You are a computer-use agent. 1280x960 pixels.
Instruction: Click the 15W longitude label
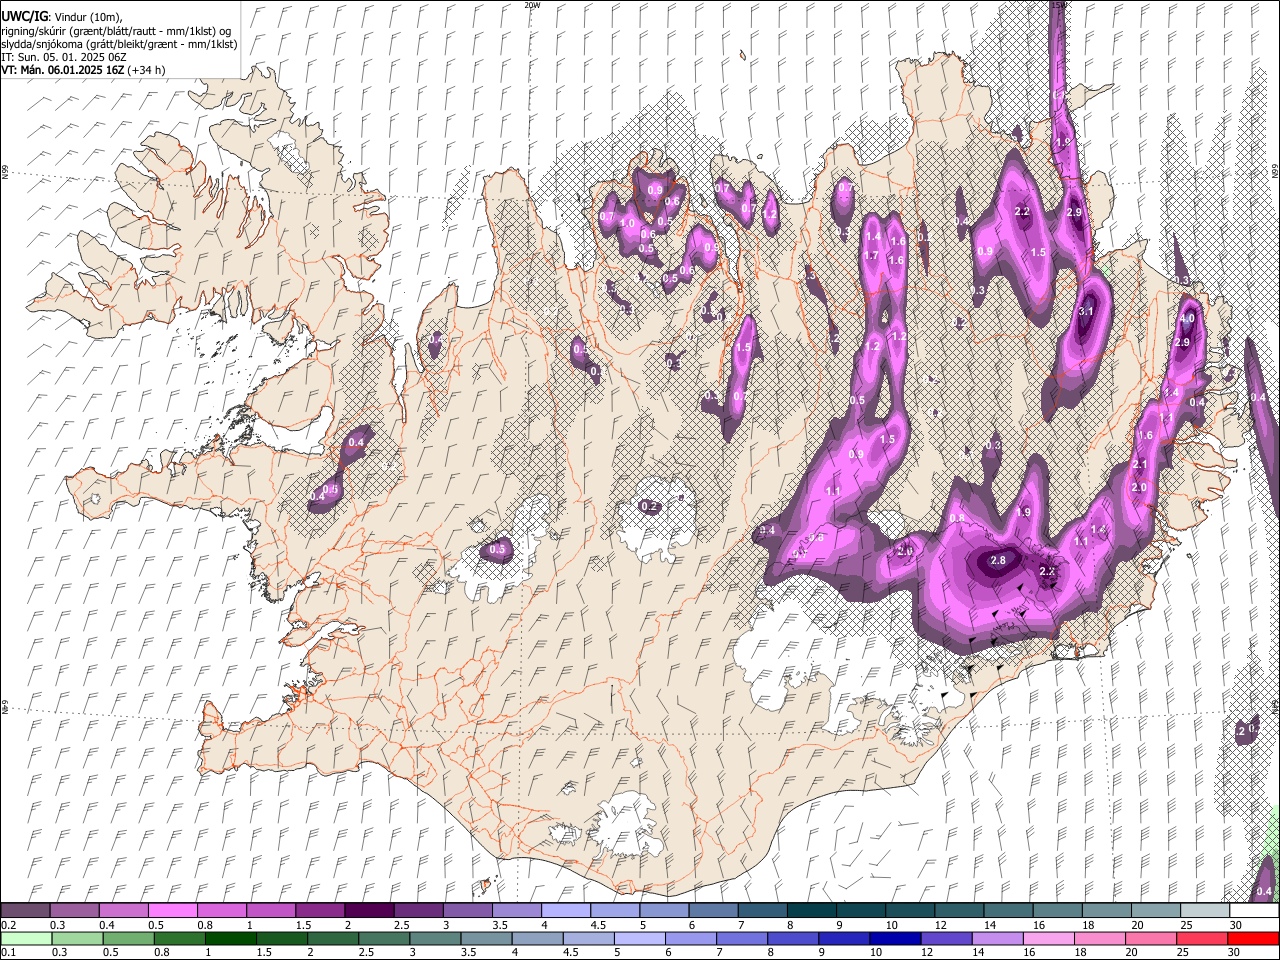point(1058,5)
